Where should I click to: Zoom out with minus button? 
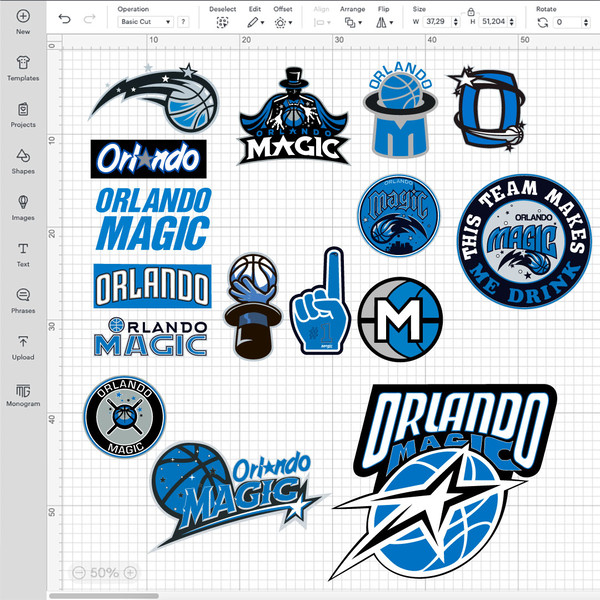tap(79, 572)
